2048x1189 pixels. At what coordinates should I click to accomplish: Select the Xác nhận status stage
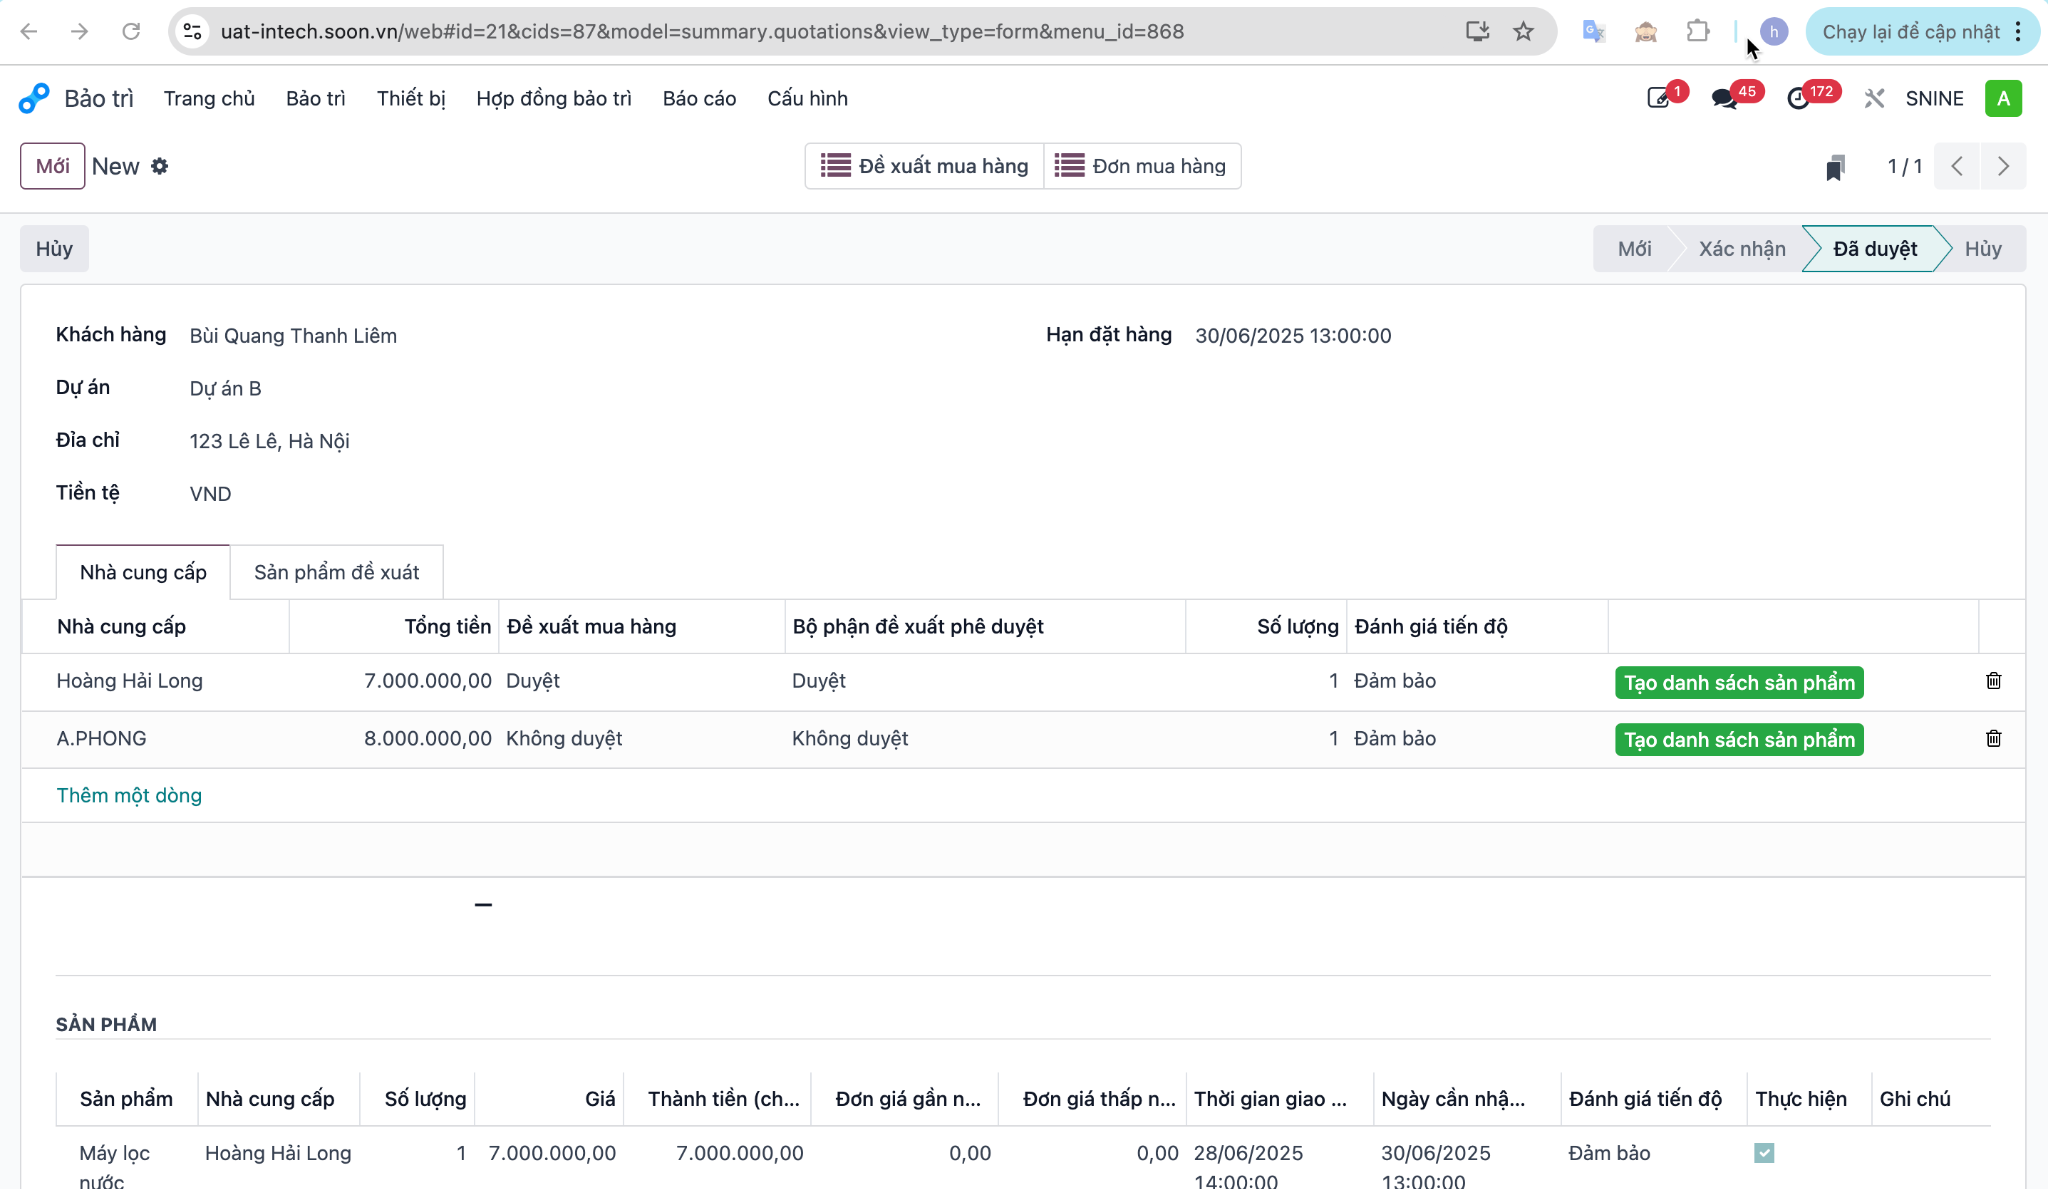[1741, 249]
